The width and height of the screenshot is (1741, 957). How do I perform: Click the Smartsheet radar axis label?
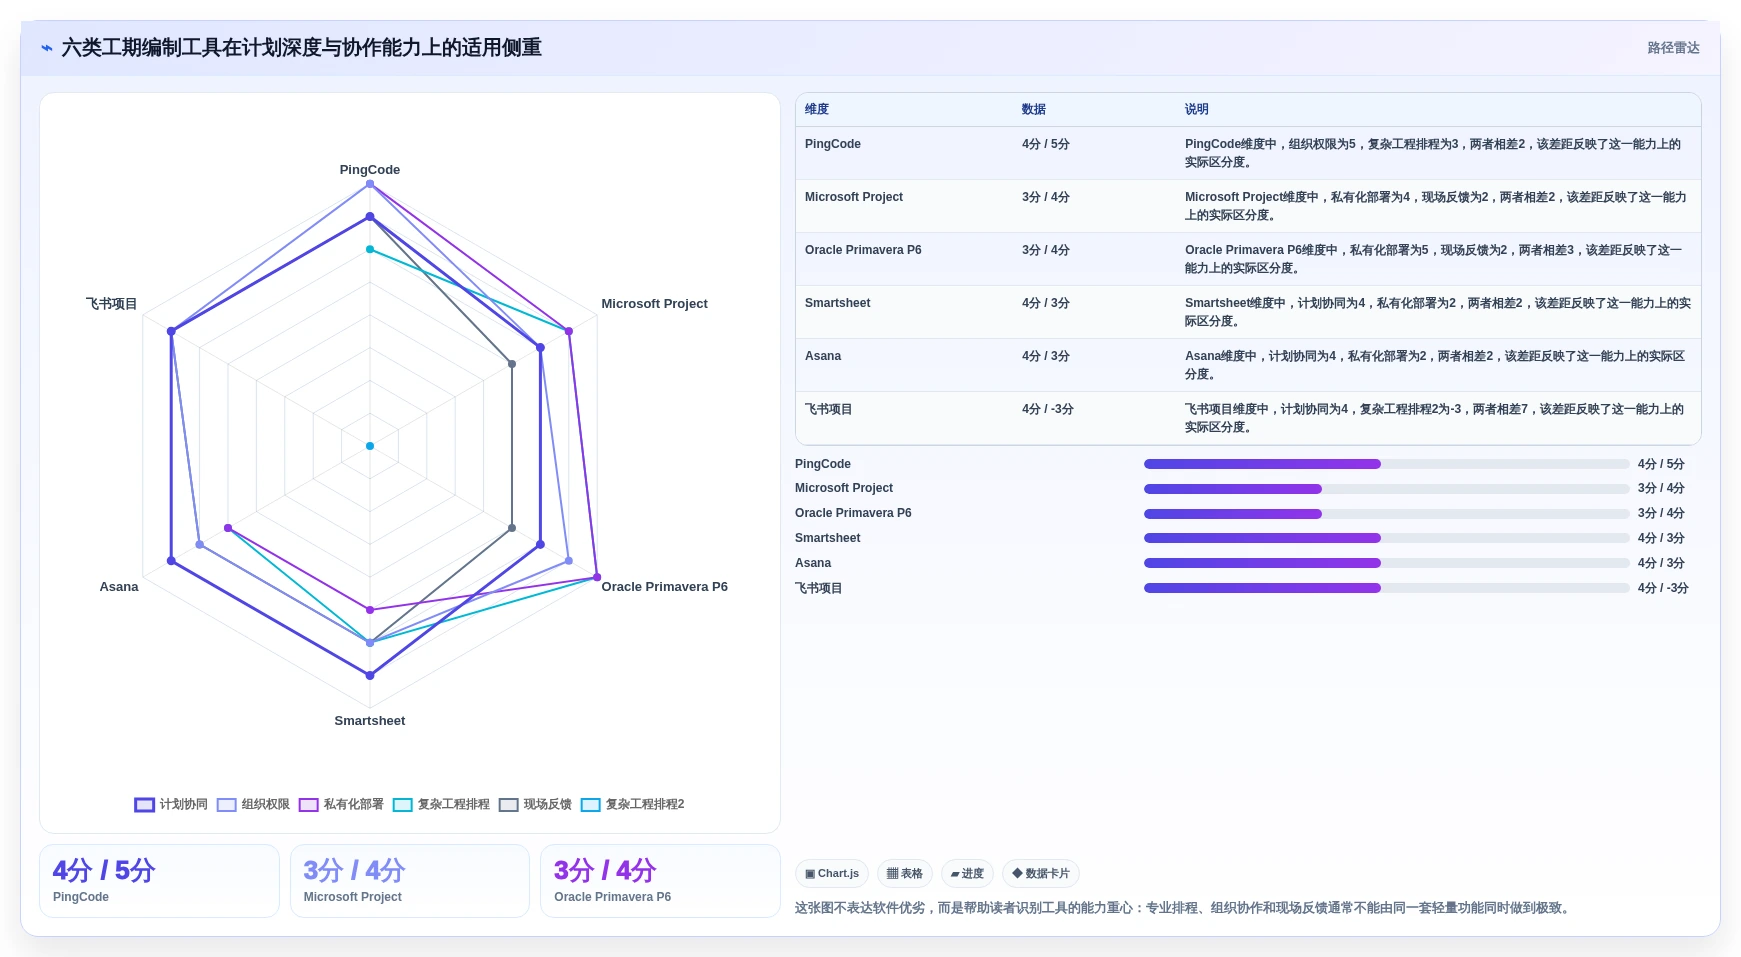[370, 721]
